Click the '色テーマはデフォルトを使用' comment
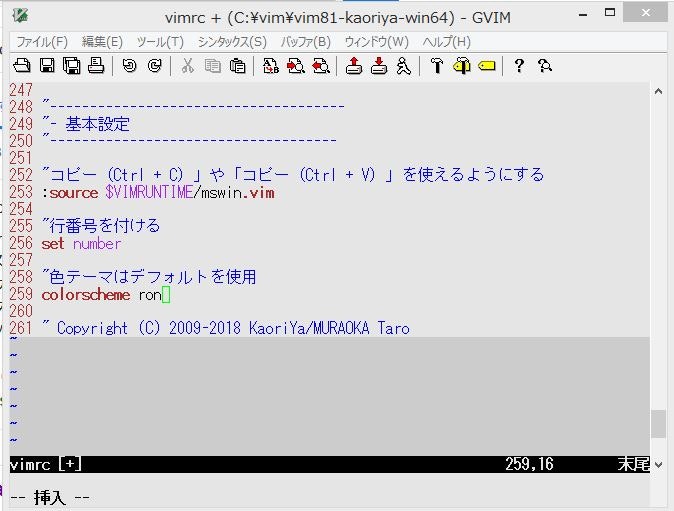The image size is (674, 511). click(149, 277)
